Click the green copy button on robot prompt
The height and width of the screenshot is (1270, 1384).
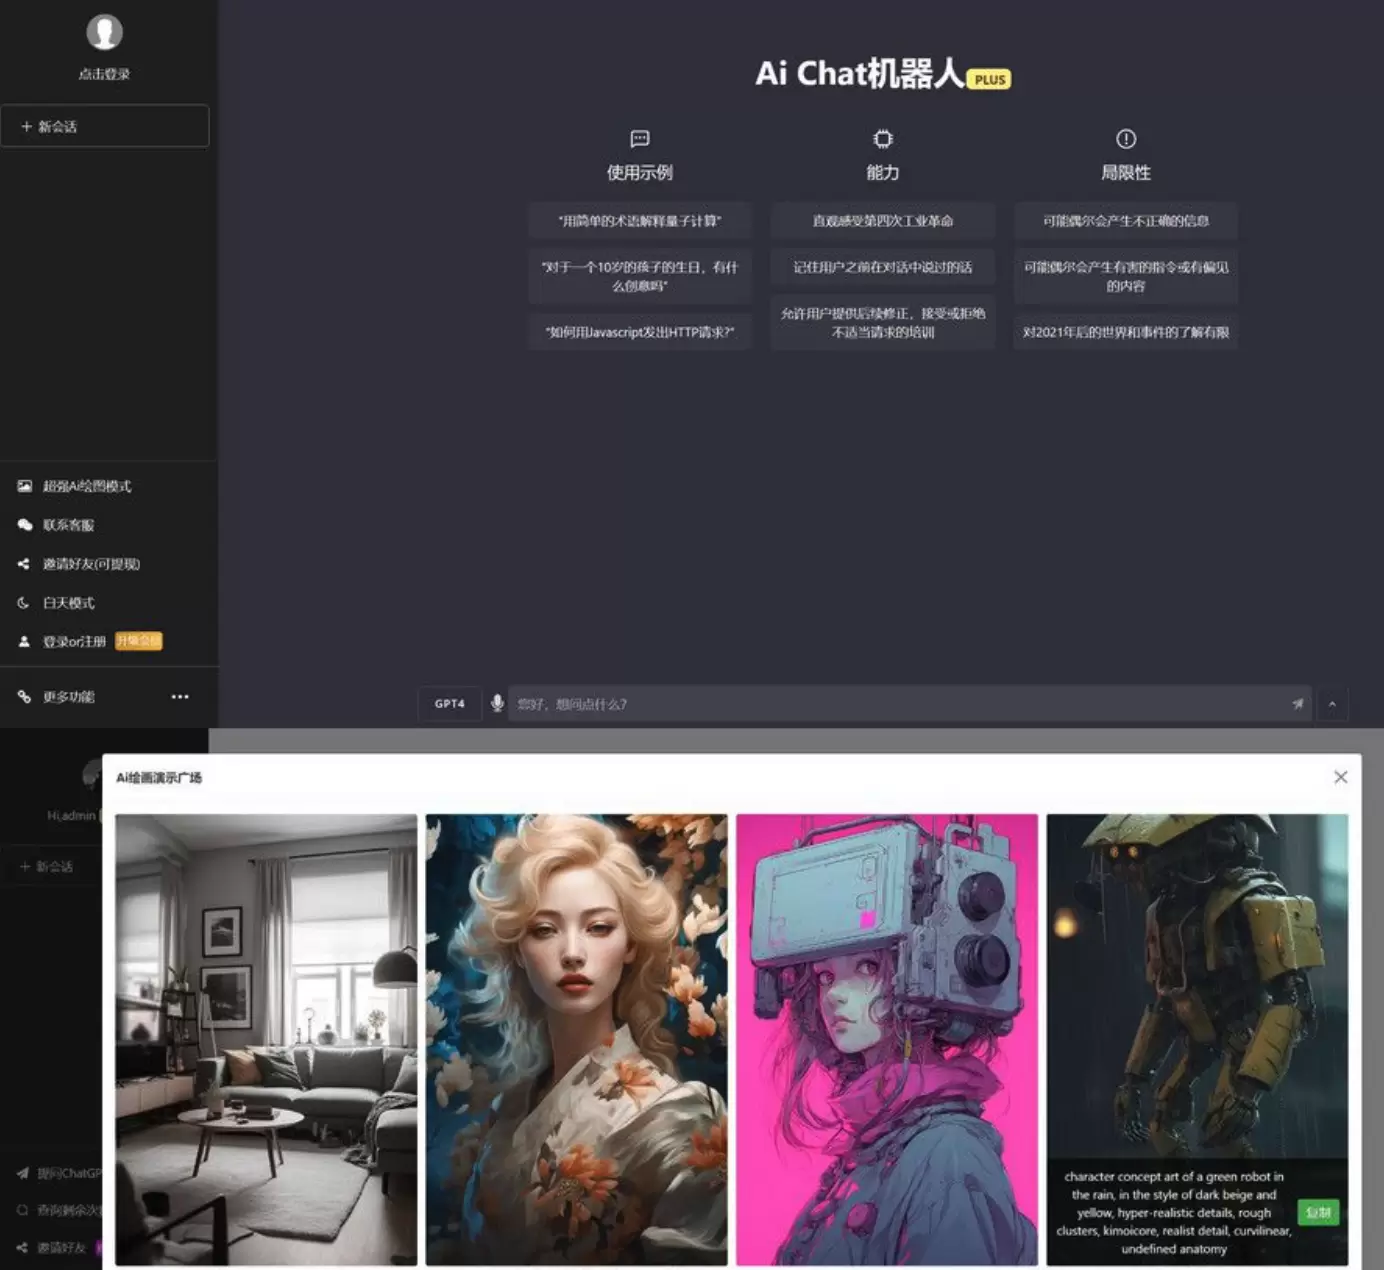[1318, 1212]
